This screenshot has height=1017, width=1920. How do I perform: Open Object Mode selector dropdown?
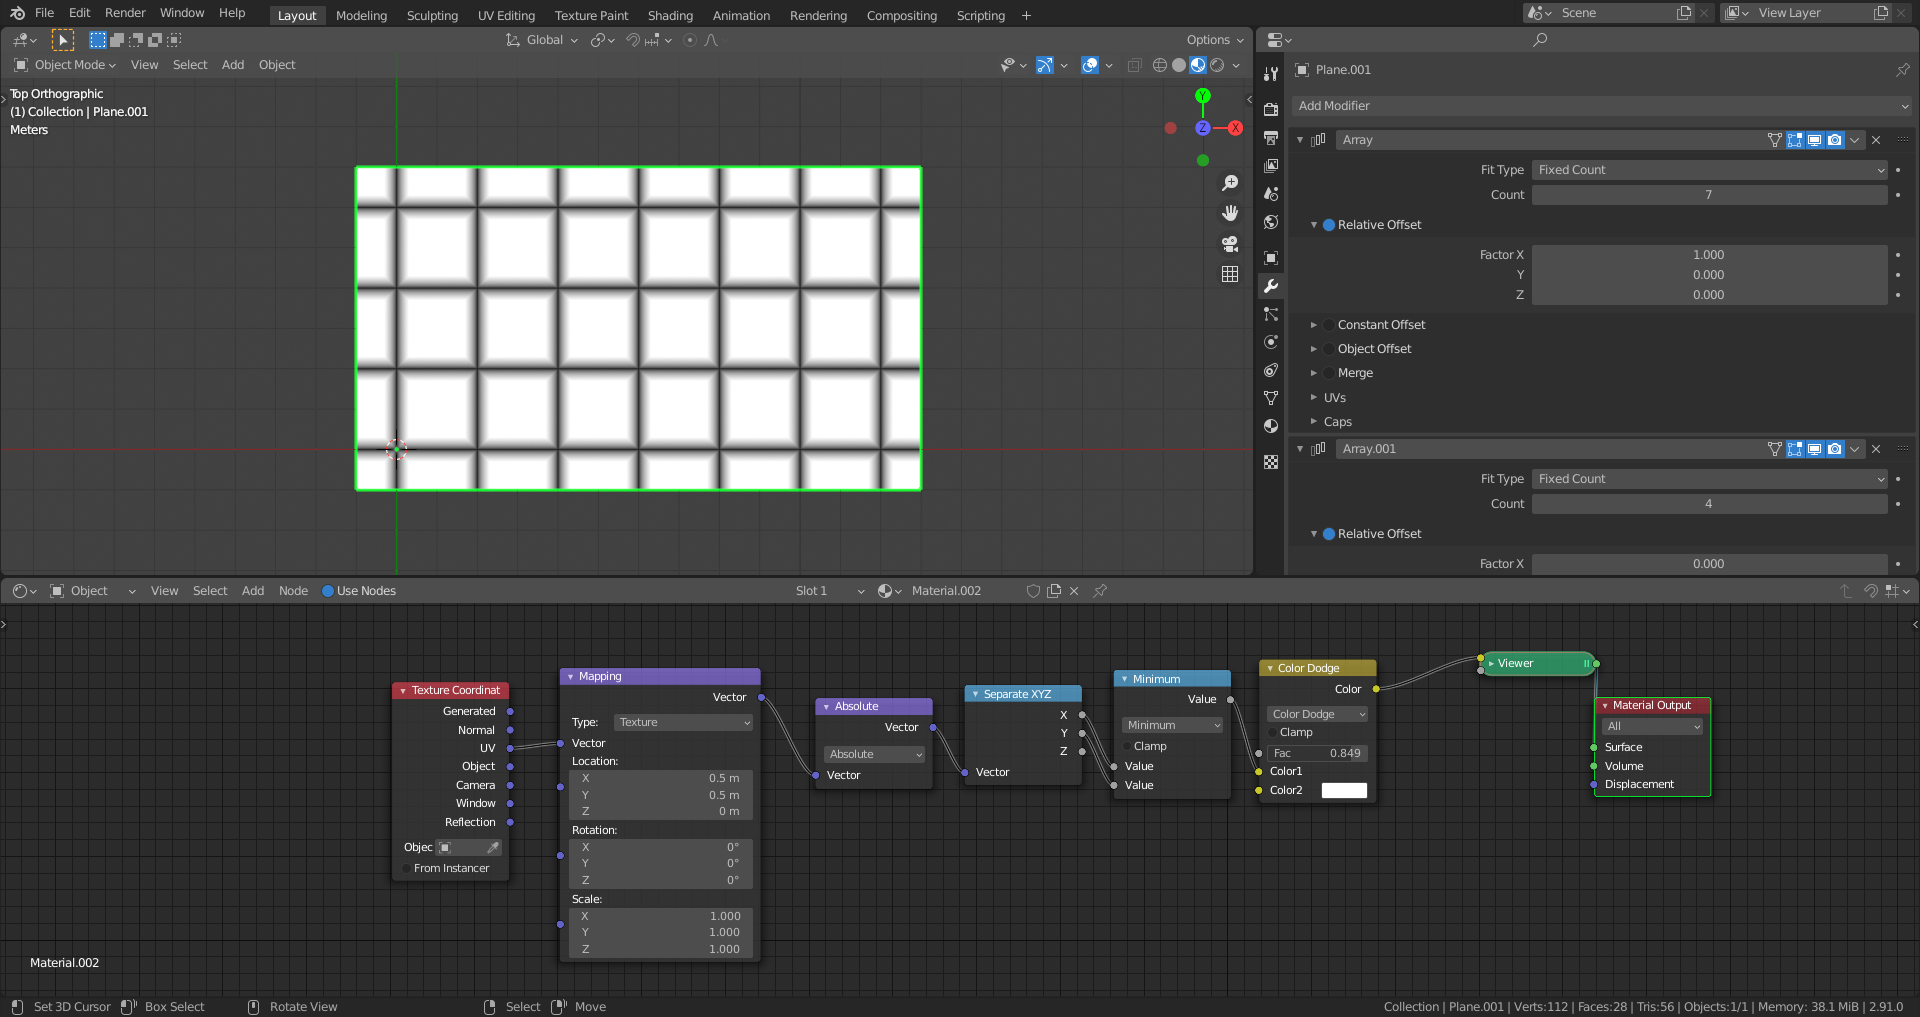pyautogui.click(x=65, y=65)
